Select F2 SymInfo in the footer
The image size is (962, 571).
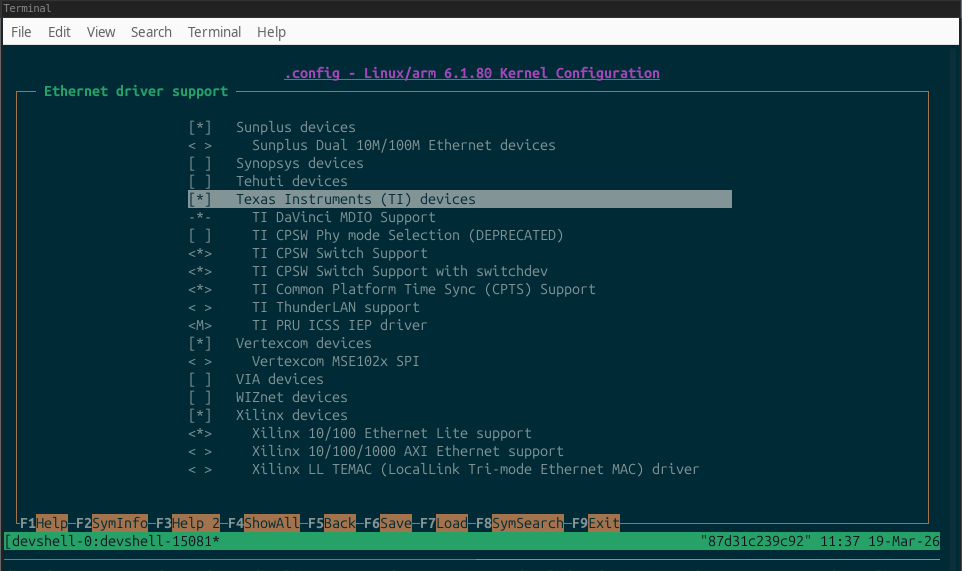(x=112, y=523)
